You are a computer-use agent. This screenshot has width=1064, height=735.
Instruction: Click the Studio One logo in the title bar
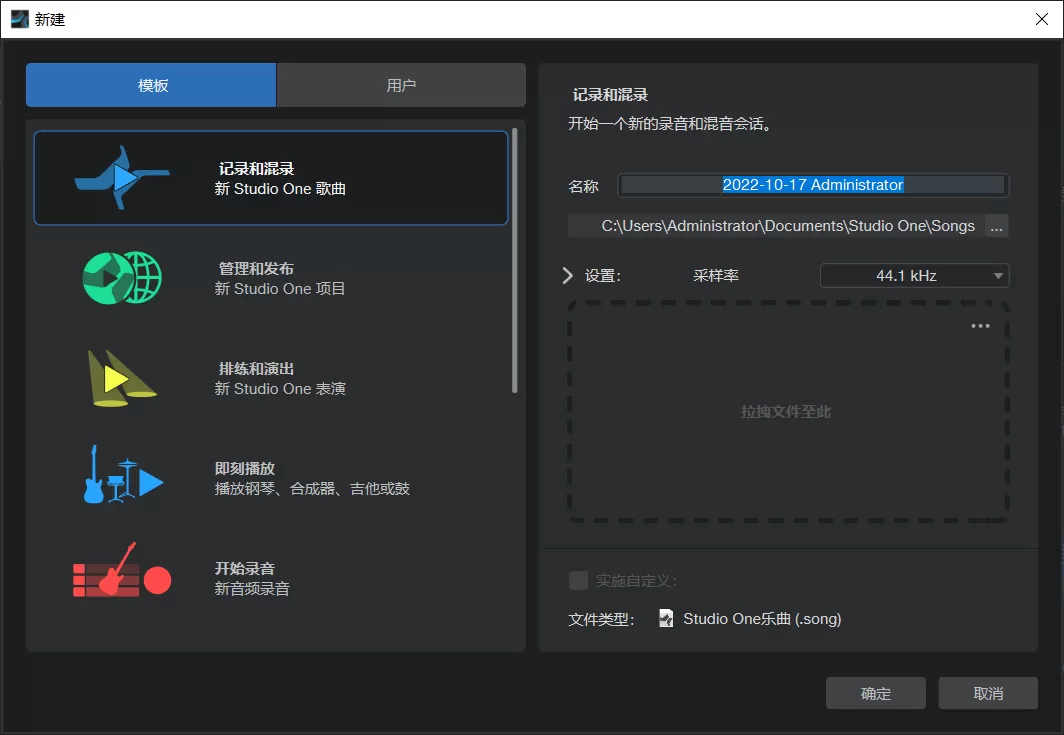coord(17,18)
